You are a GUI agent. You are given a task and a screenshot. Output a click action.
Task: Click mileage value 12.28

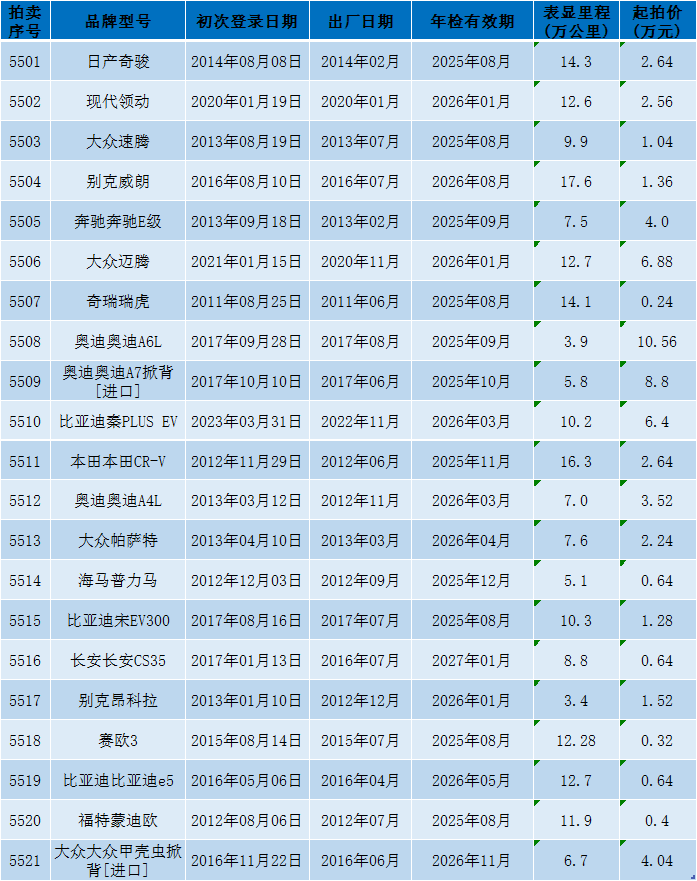click(x=576, y=740)
